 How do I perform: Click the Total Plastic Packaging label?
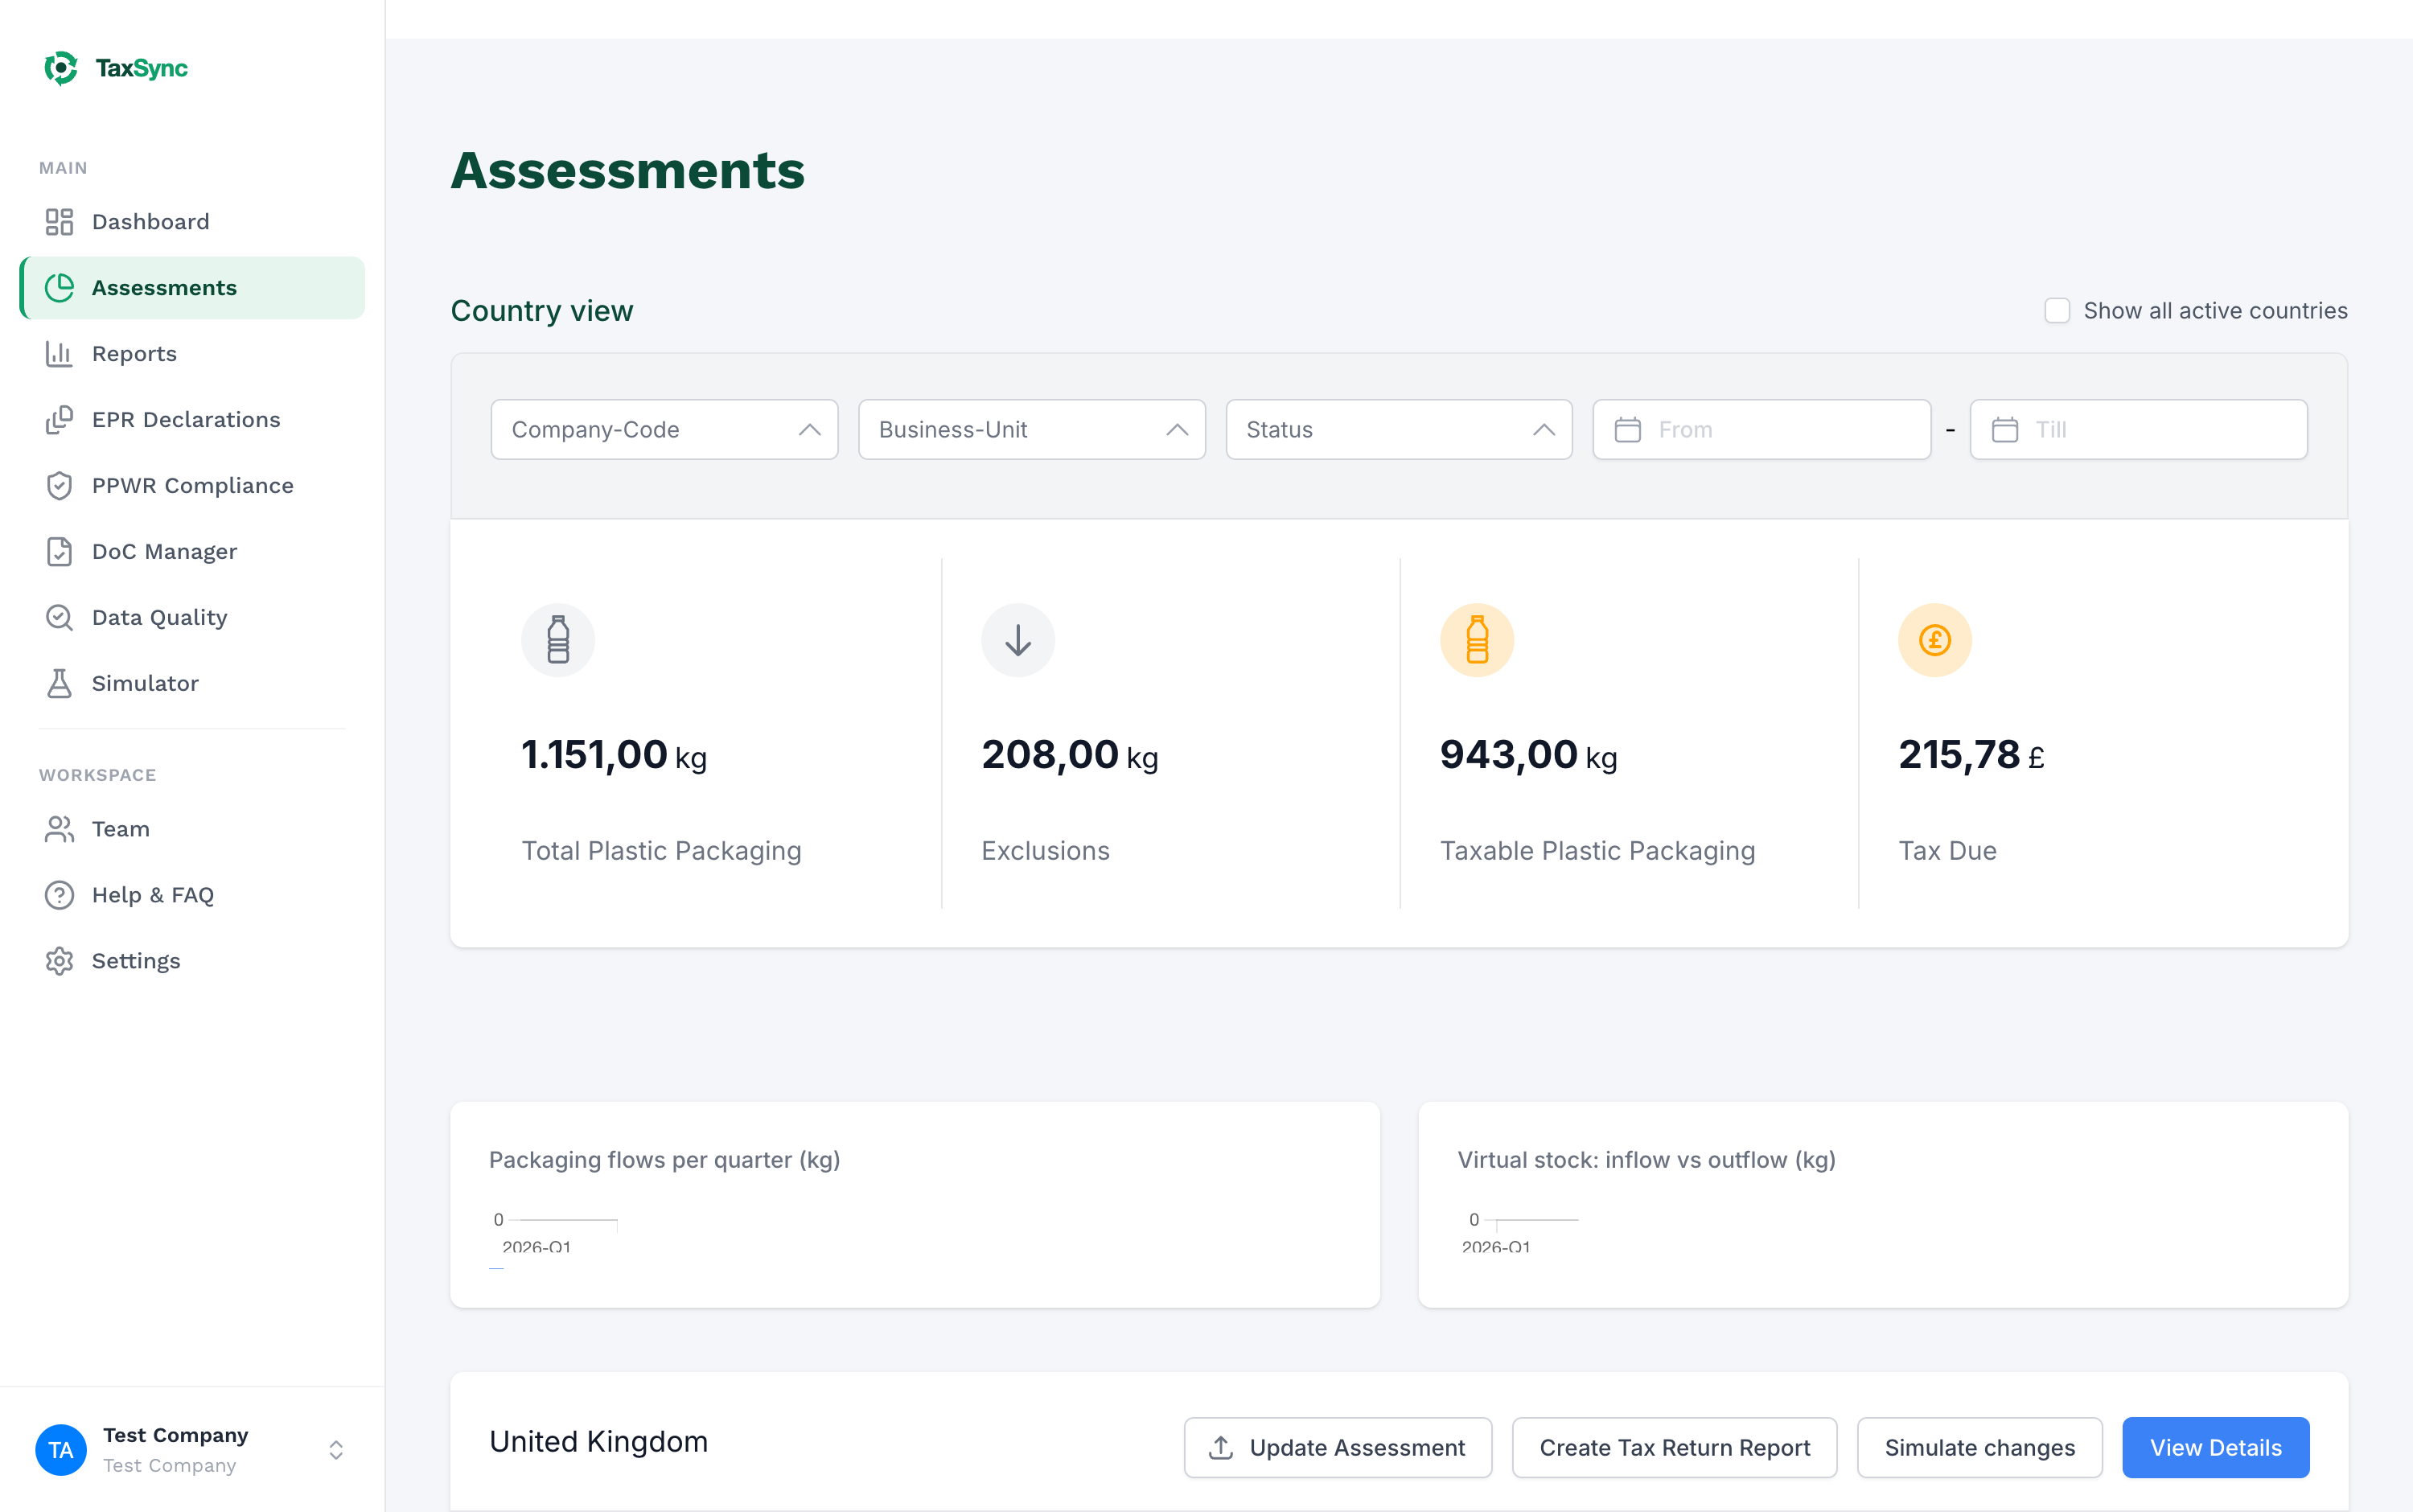(x=662, y=851)
